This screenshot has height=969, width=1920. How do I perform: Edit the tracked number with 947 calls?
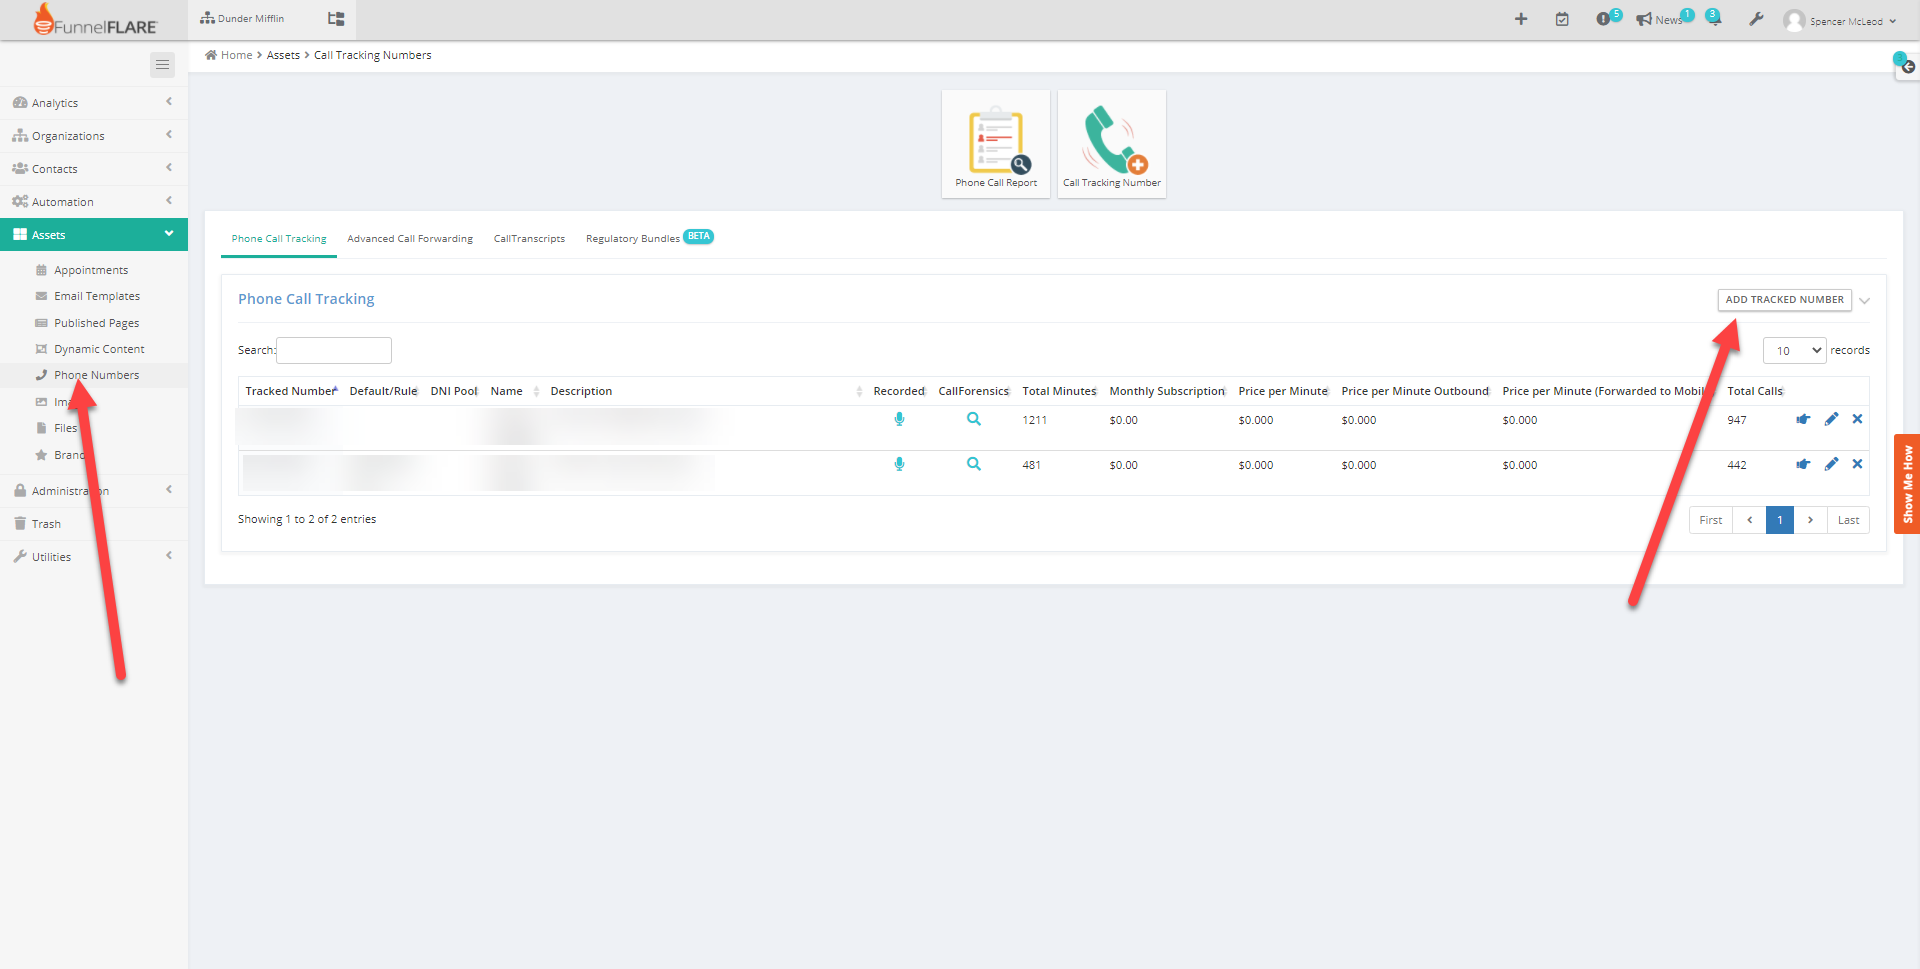click(x=1831, y=419)
